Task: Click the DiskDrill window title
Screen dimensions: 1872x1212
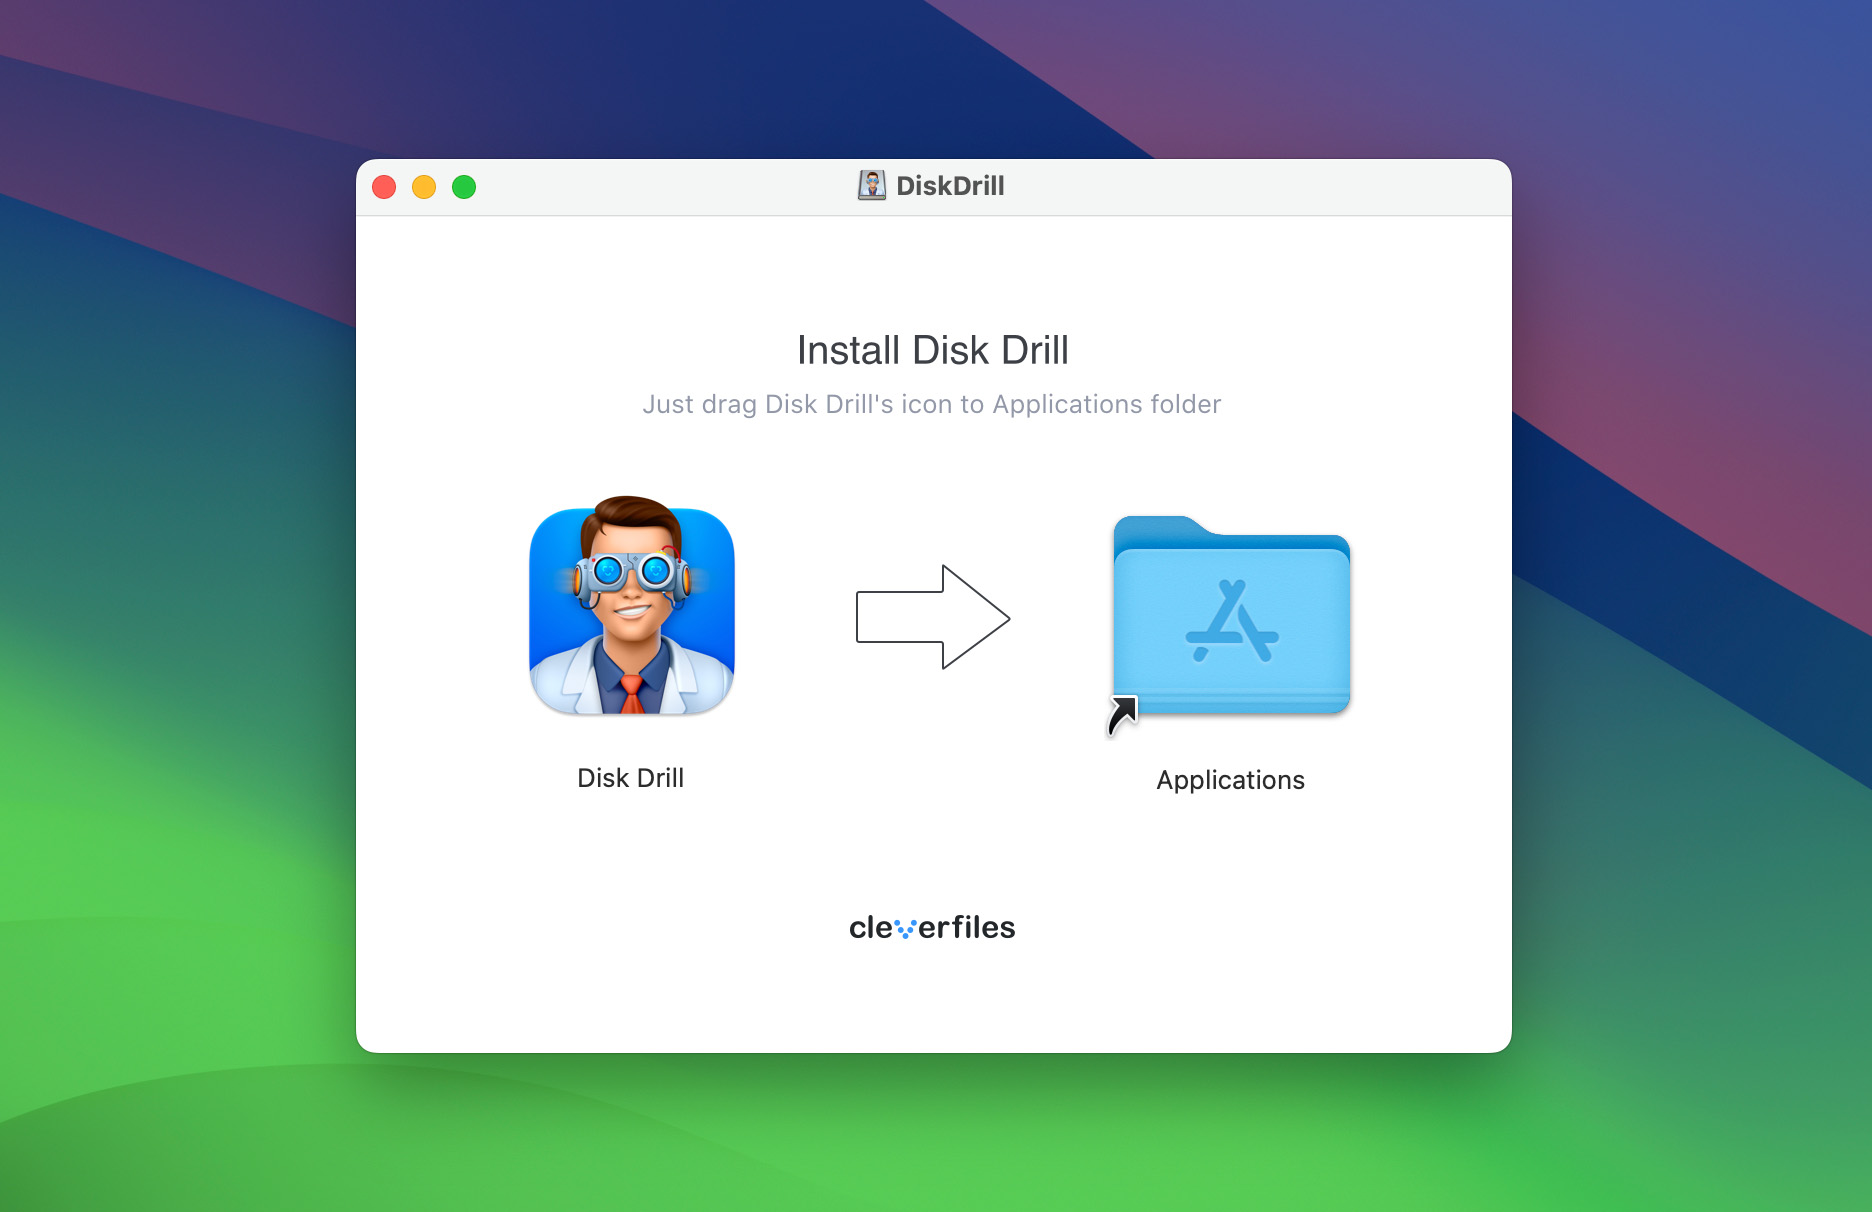Action: point(950,186)
